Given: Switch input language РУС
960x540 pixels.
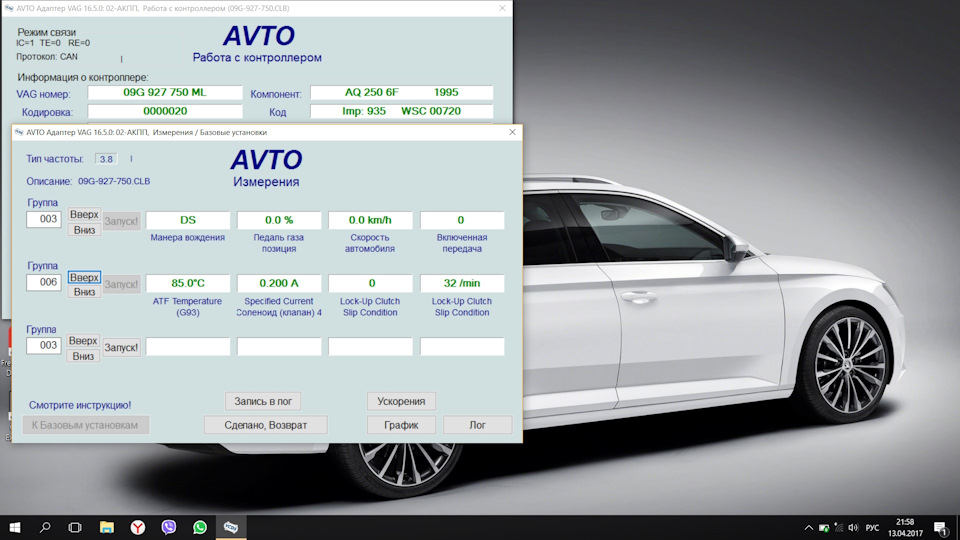Looking at the screenshot, I should pyautogui.click(x=872, y=528).
